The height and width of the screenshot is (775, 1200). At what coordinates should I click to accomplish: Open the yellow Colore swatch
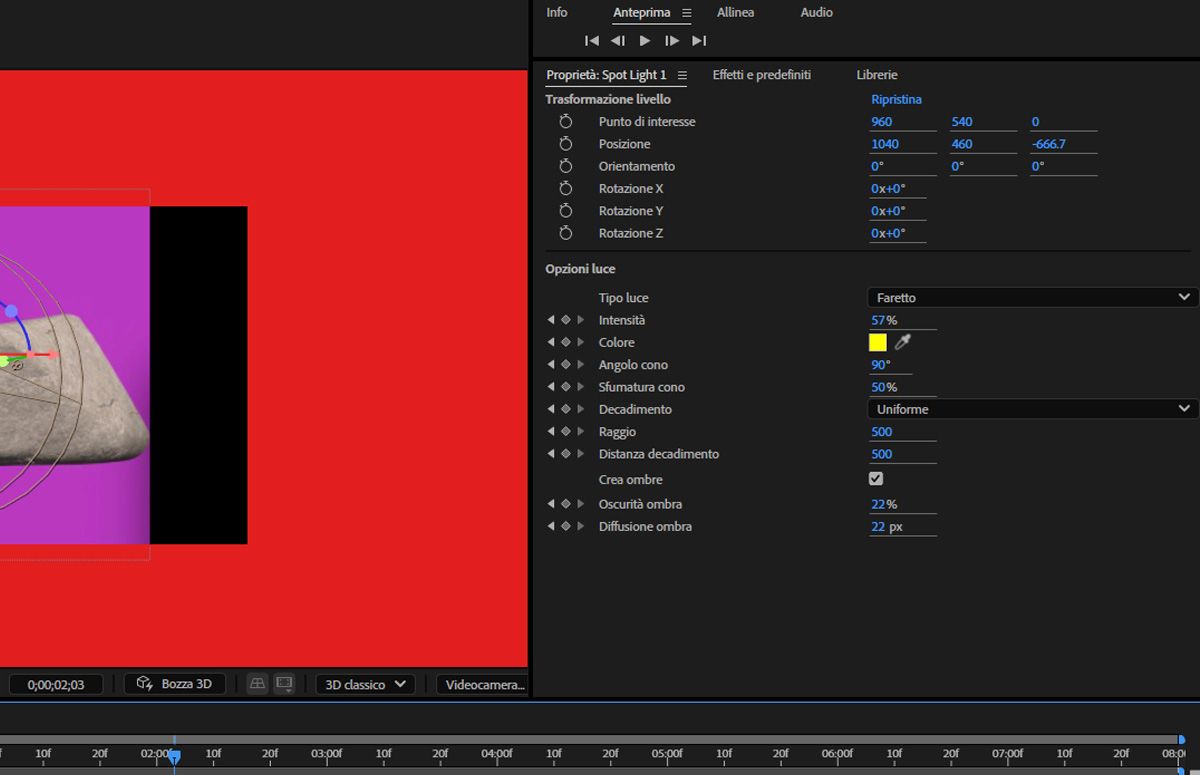pyautogui.click(x=878, y=342)
